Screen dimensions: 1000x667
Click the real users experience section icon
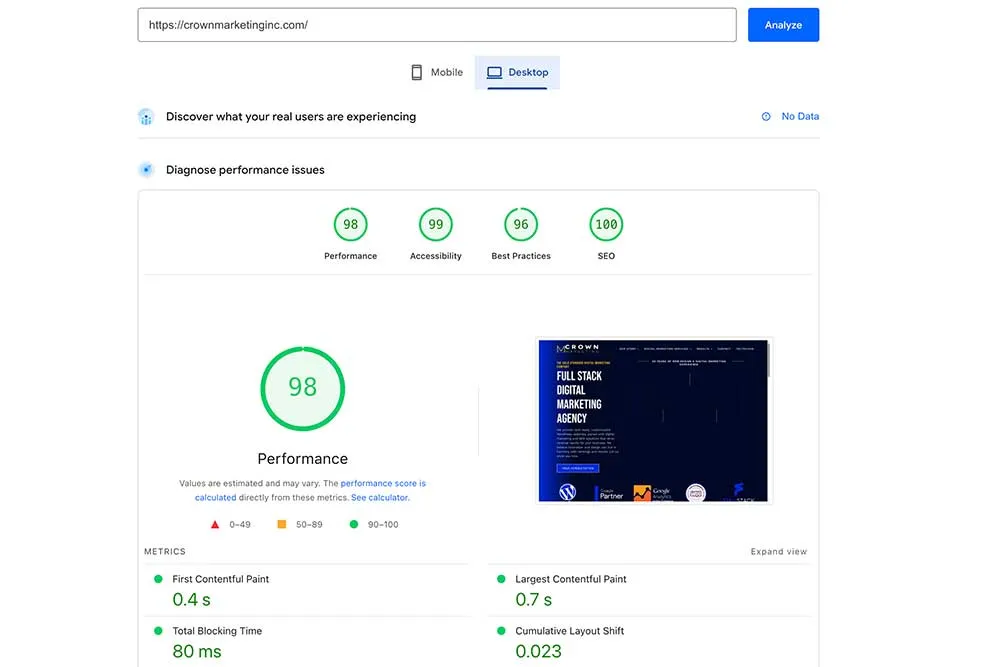tap(146, 116)
